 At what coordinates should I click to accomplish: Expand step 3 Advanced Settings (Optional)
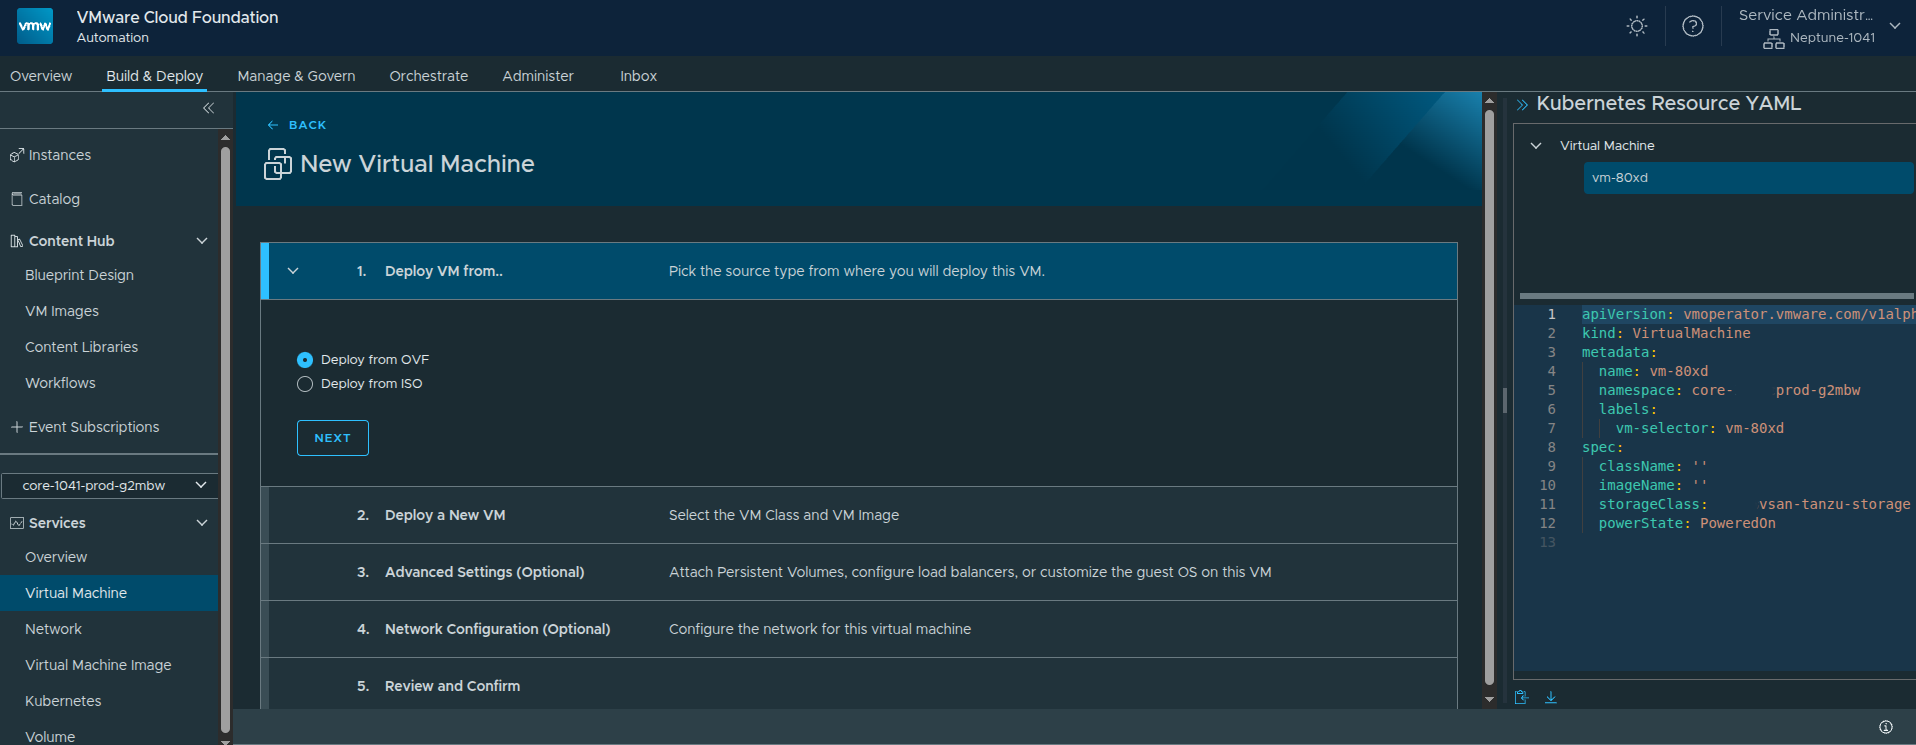coord(859,572)
